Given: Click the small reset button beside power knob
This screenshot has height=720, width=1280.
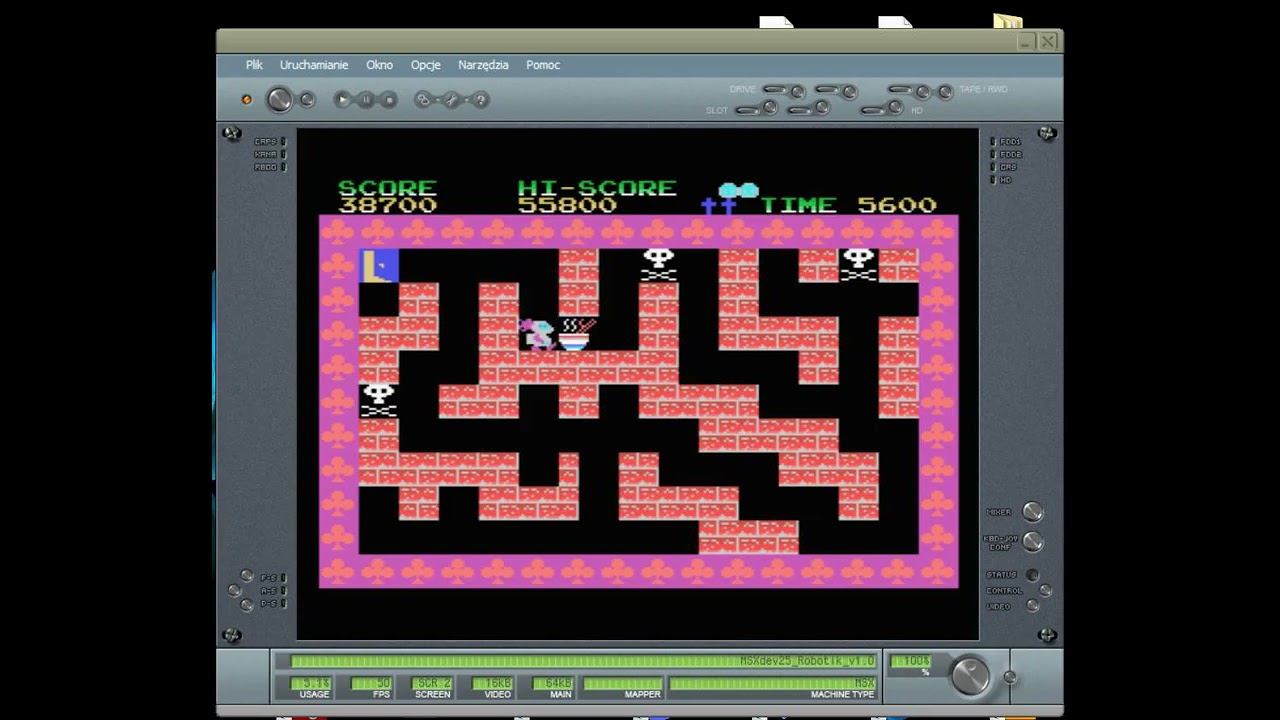Looking at the screenshot, I should click(x=307, y=100).
